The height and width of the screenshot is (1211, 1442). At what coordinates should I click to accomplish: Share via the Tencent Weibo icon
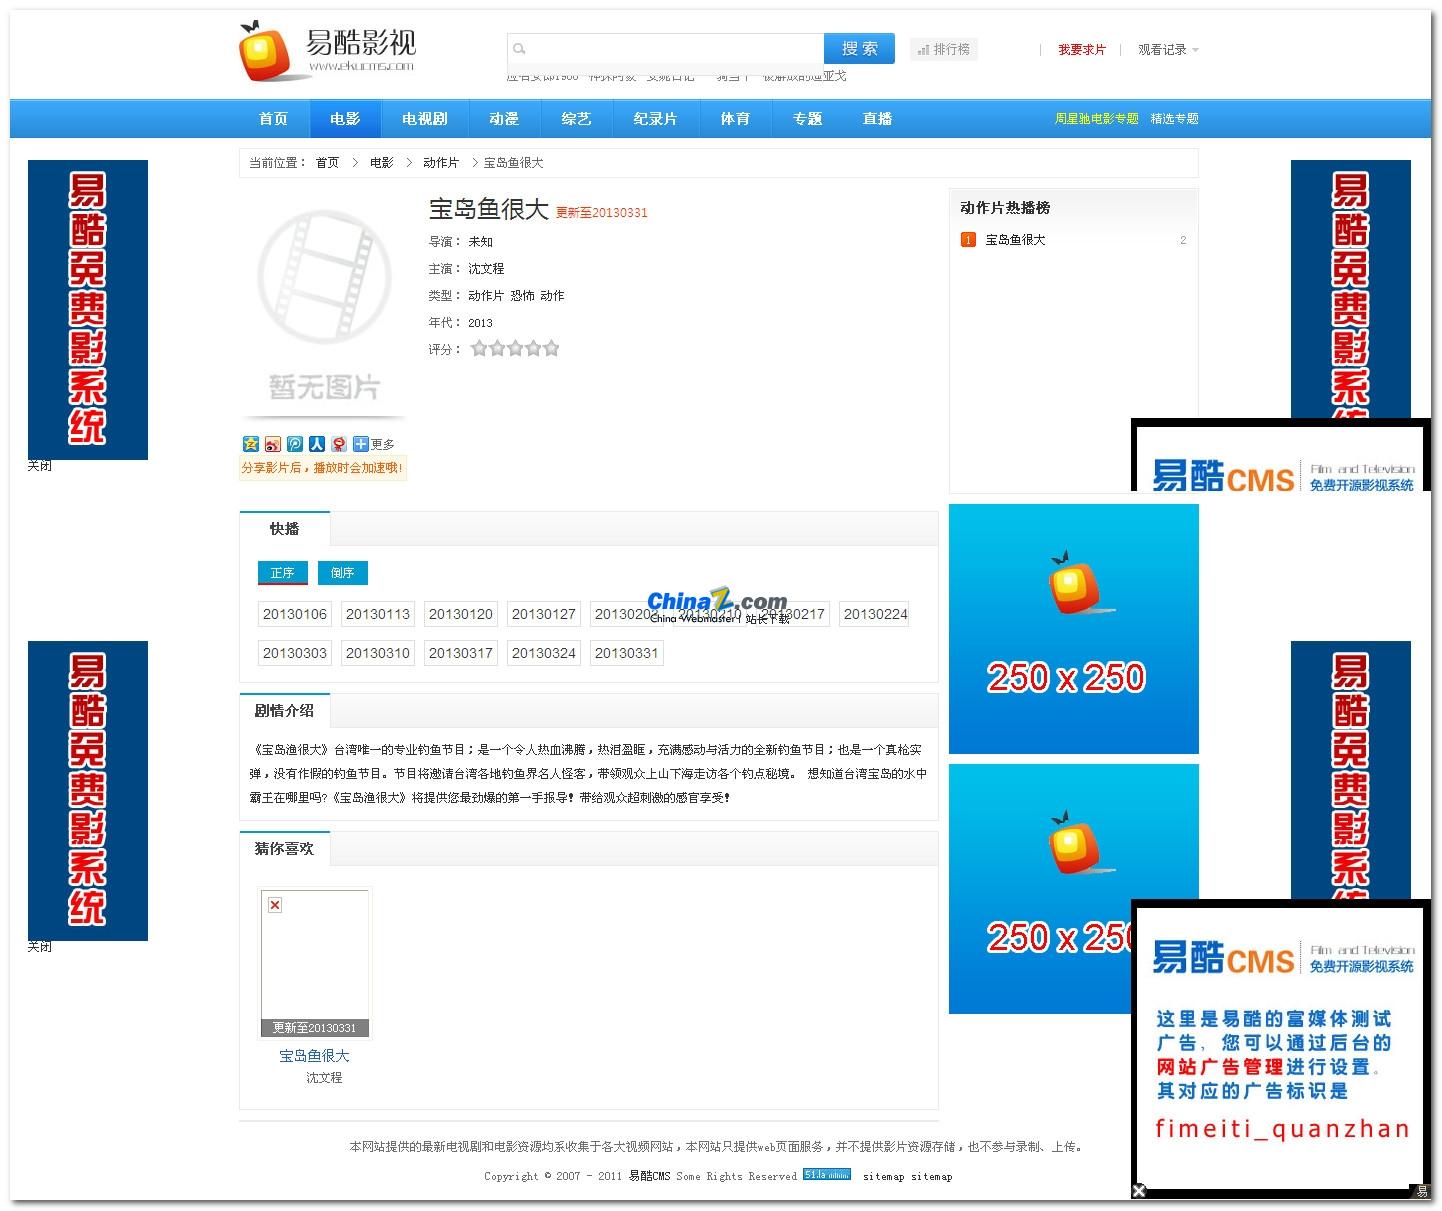(x=295, y=444)
